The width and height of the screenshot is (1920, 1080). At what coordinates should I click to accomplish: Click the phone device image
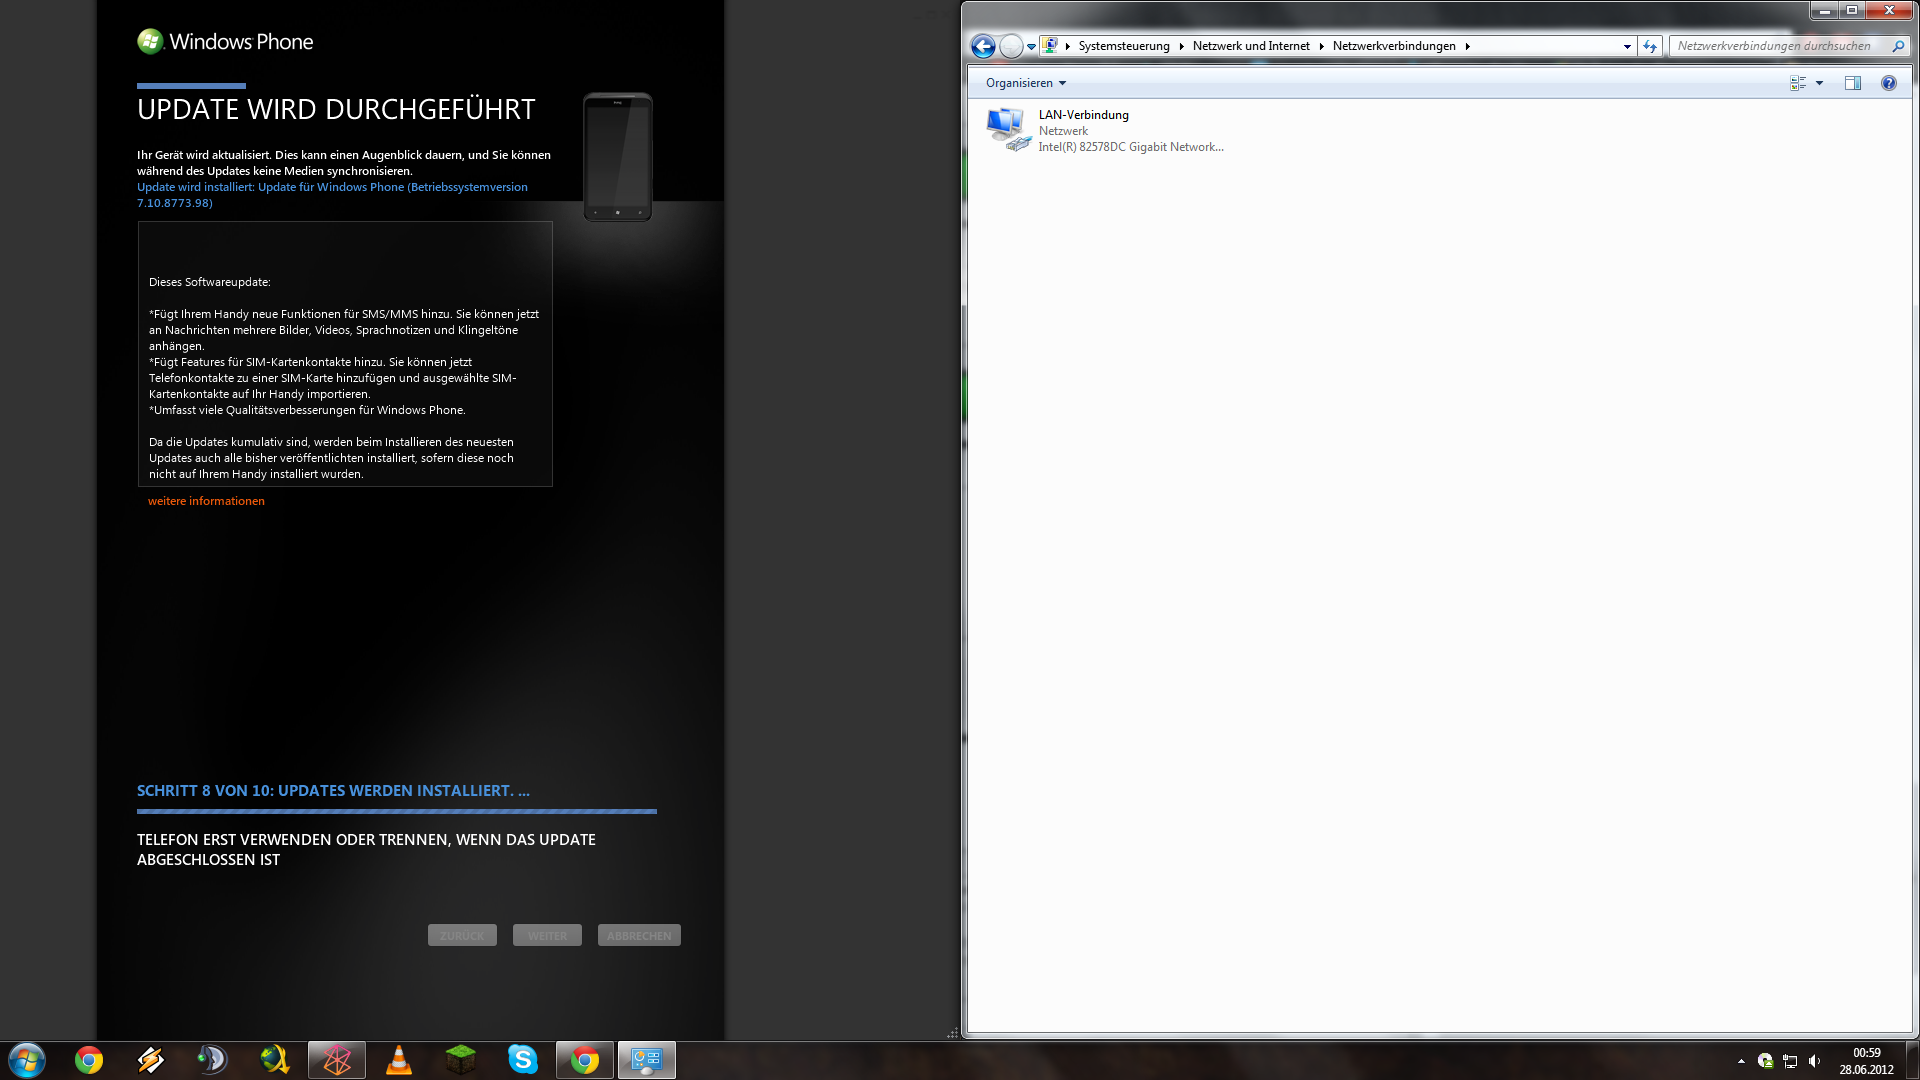coord(618,157)
